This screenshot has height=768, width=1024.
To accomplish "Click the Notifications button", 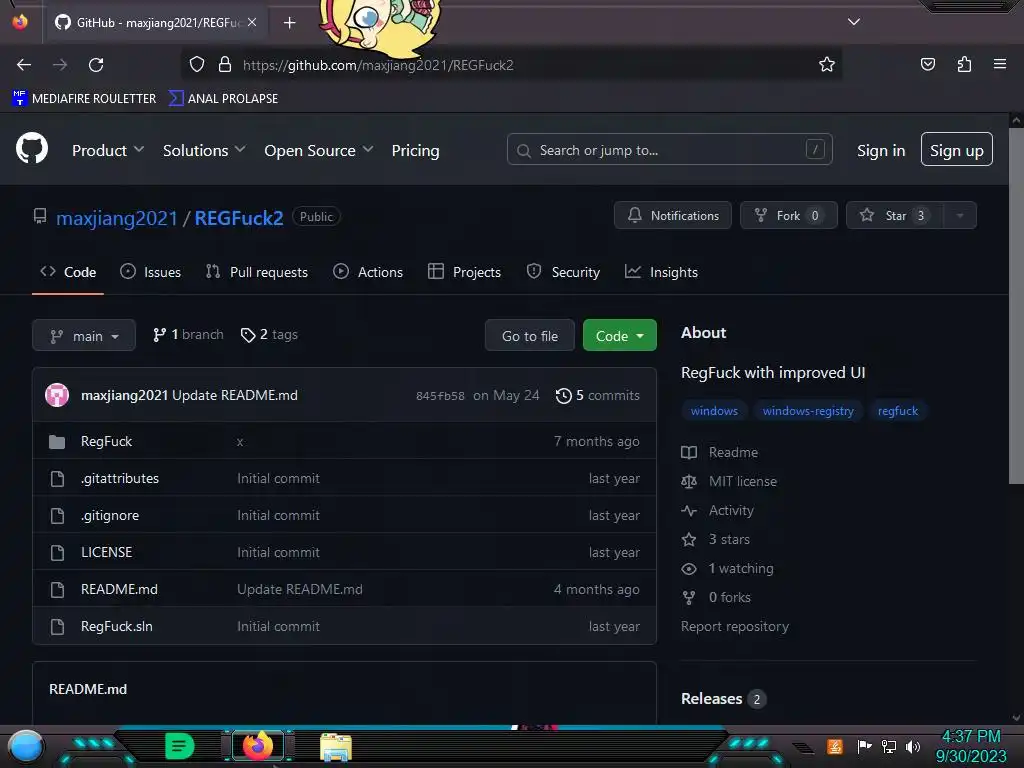I will [673, 216].
